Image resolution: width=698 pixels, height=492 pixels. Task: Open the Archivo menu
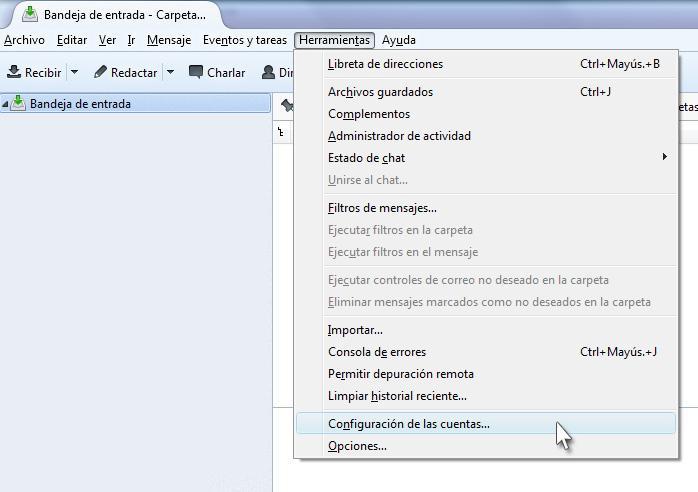click(24, 40)
